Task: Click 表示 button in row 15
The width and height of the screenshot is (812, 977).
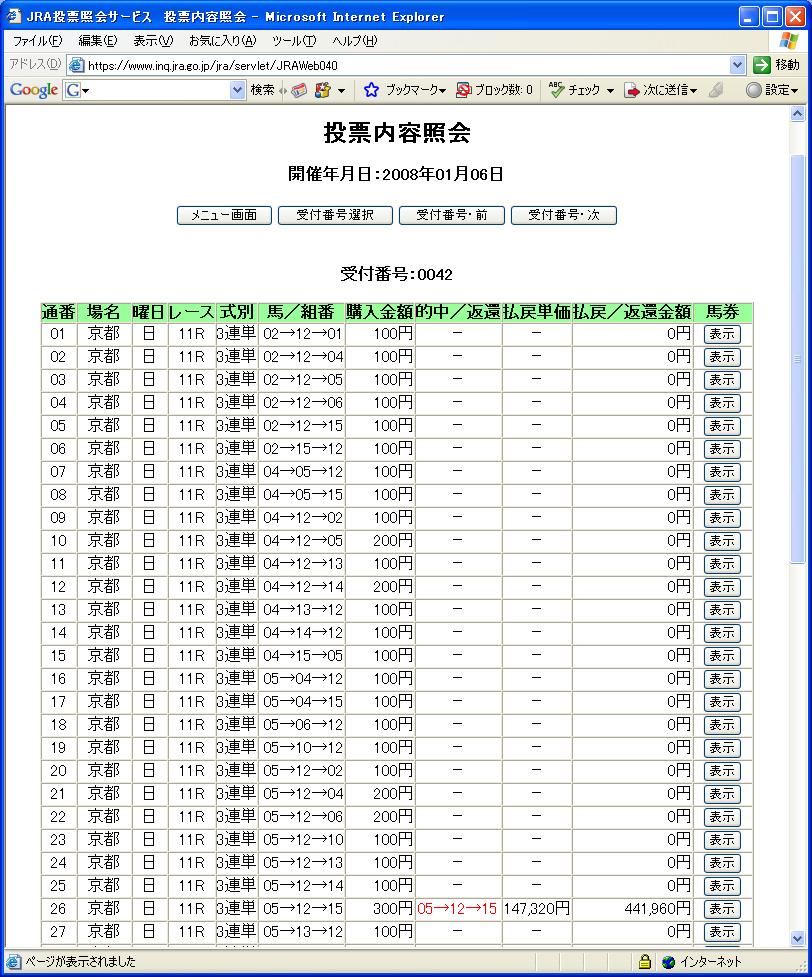Action: (722, 656)
